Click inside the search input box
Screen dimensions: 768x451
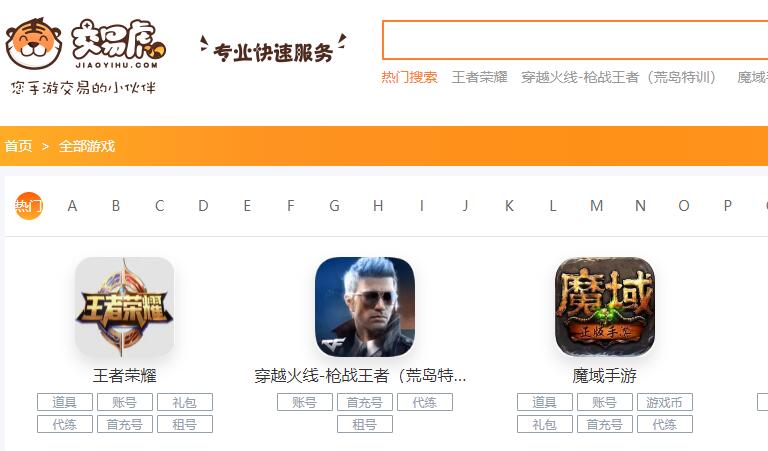(575, 40)
